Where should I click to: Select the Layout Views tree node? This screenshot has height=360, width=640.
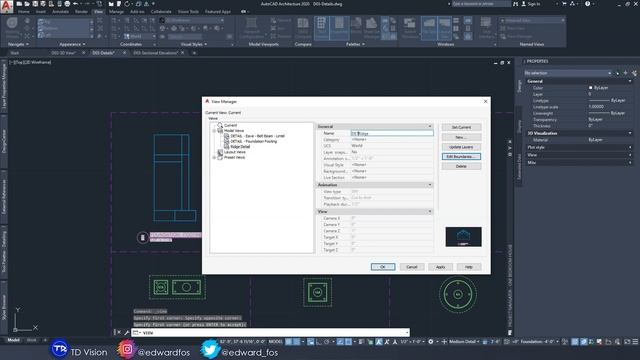[x=235, y=152]
